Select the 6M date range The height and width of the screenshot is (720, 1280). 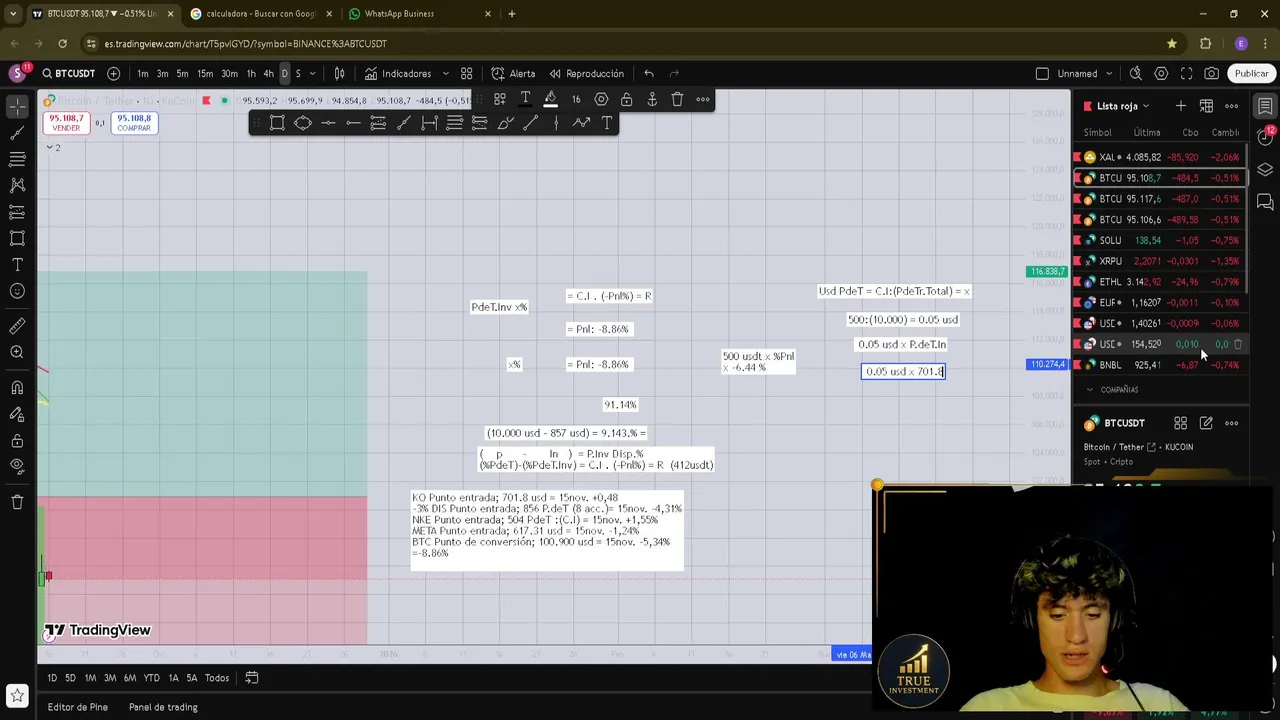click(129, 678)
